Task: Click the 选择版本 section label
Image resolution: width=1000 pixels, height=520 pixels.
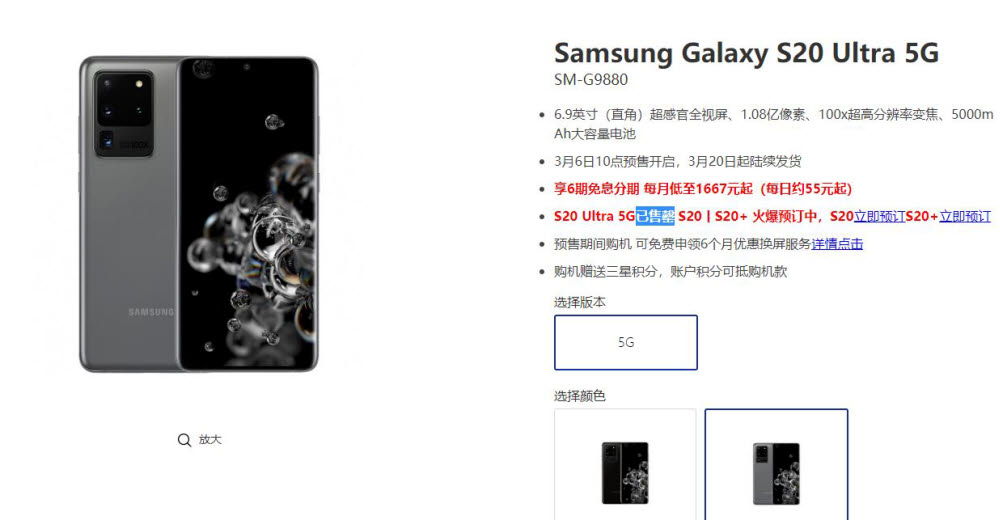Action: [x=580, y=302]
